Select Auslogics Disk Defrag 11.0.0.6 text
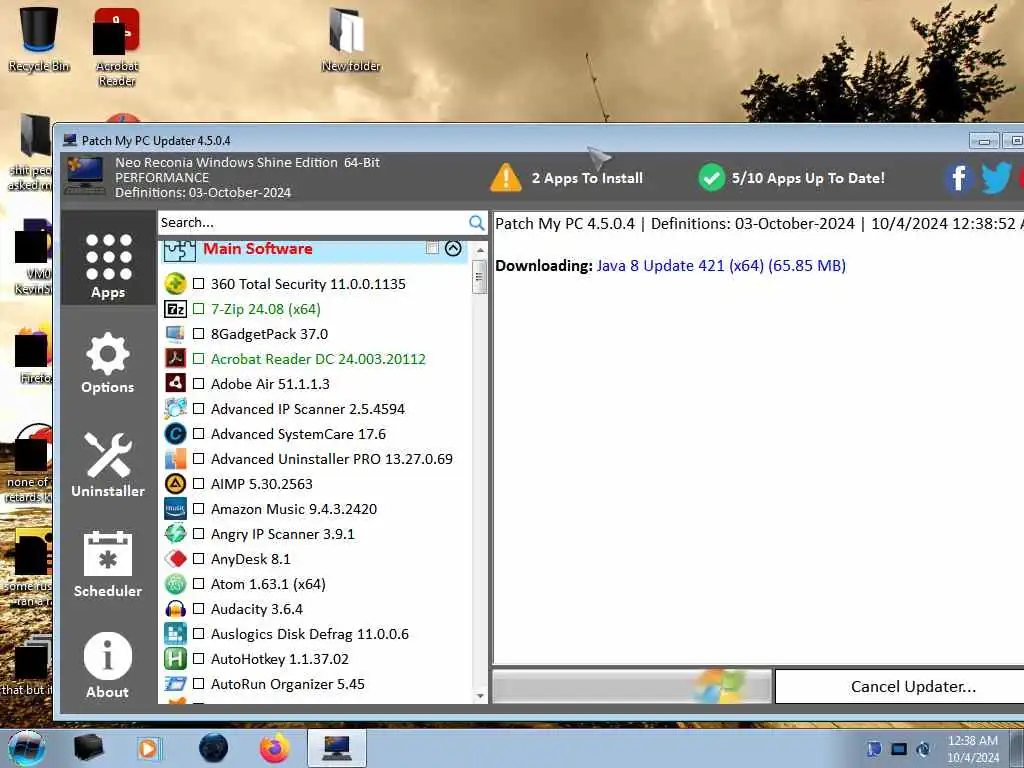This screenshot has width=1024, height=768. [x=310, y=634]
